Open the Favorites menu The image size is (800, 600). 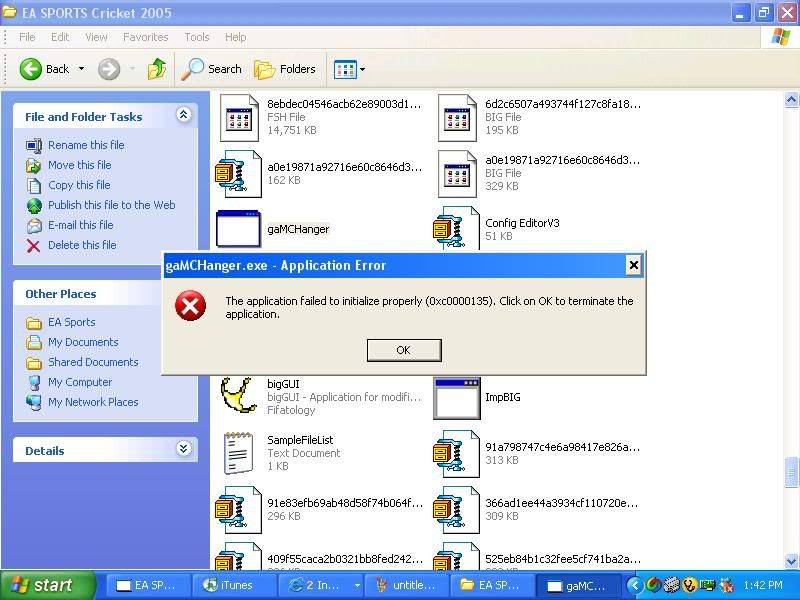[145, 37]
